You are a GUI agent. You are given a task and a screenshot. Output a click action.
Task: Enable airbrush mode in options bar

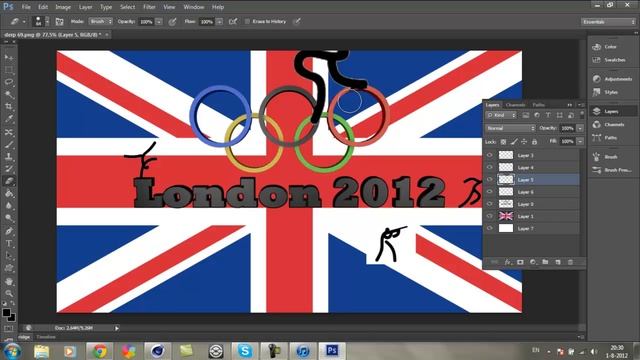click(233, 22)
